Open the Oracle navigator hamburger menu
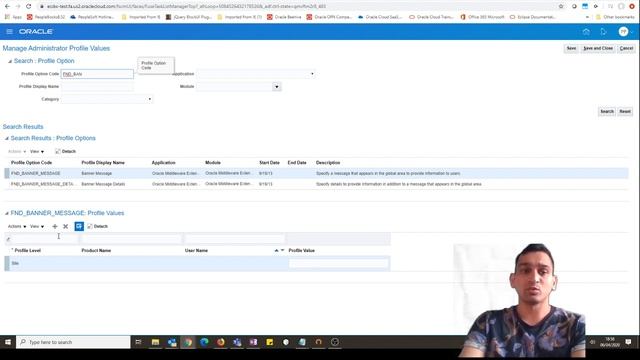This screenshot has width=640, height=360. (x=9, y=31)
